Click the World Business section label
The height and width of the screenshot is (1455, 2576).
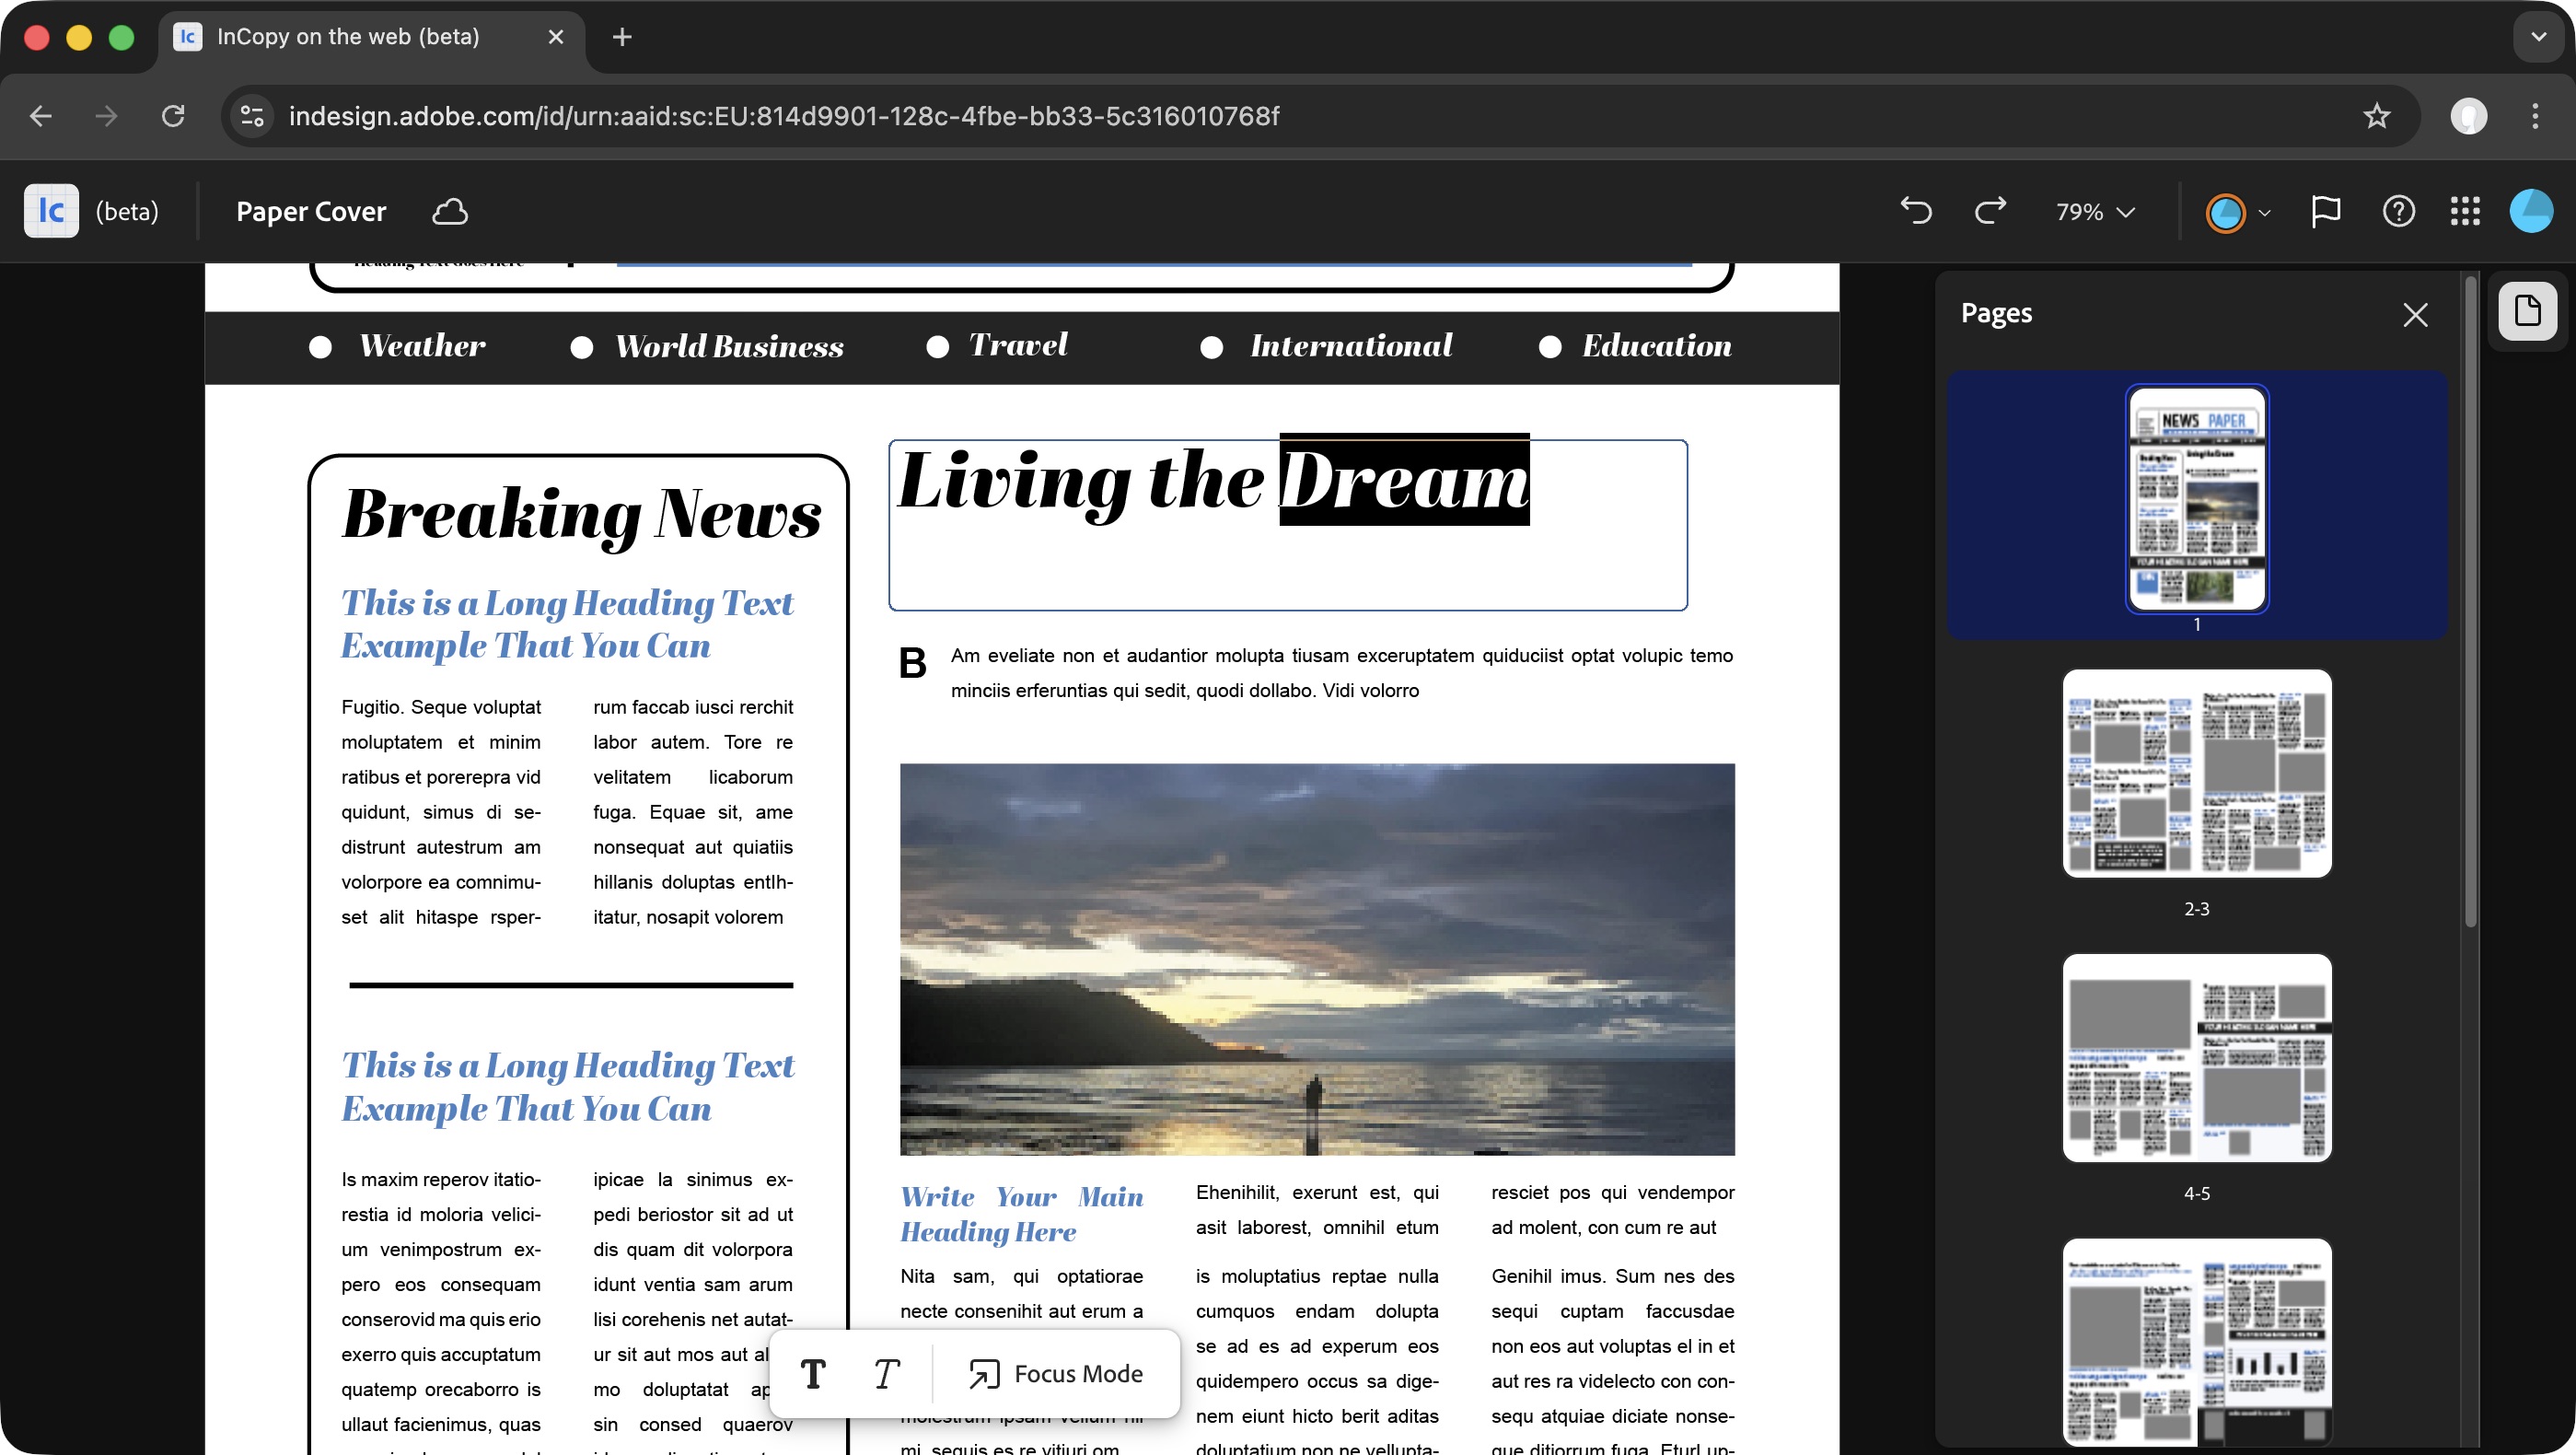pyautogui.click(x=729, y=345)
